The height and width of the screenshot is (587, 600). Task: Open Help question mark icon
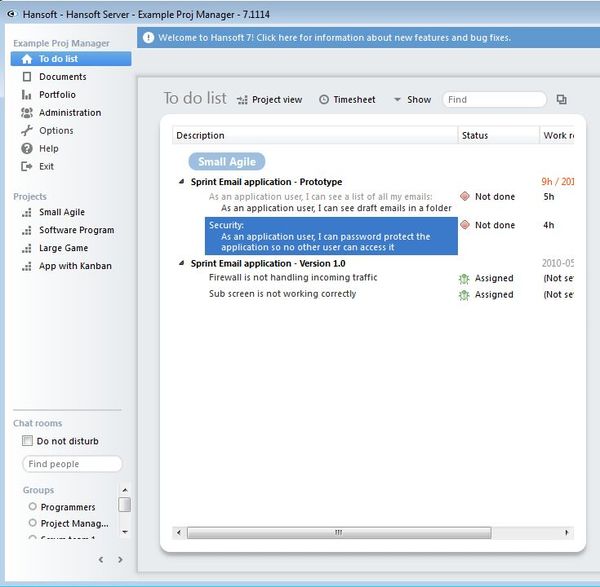(27, 149)
